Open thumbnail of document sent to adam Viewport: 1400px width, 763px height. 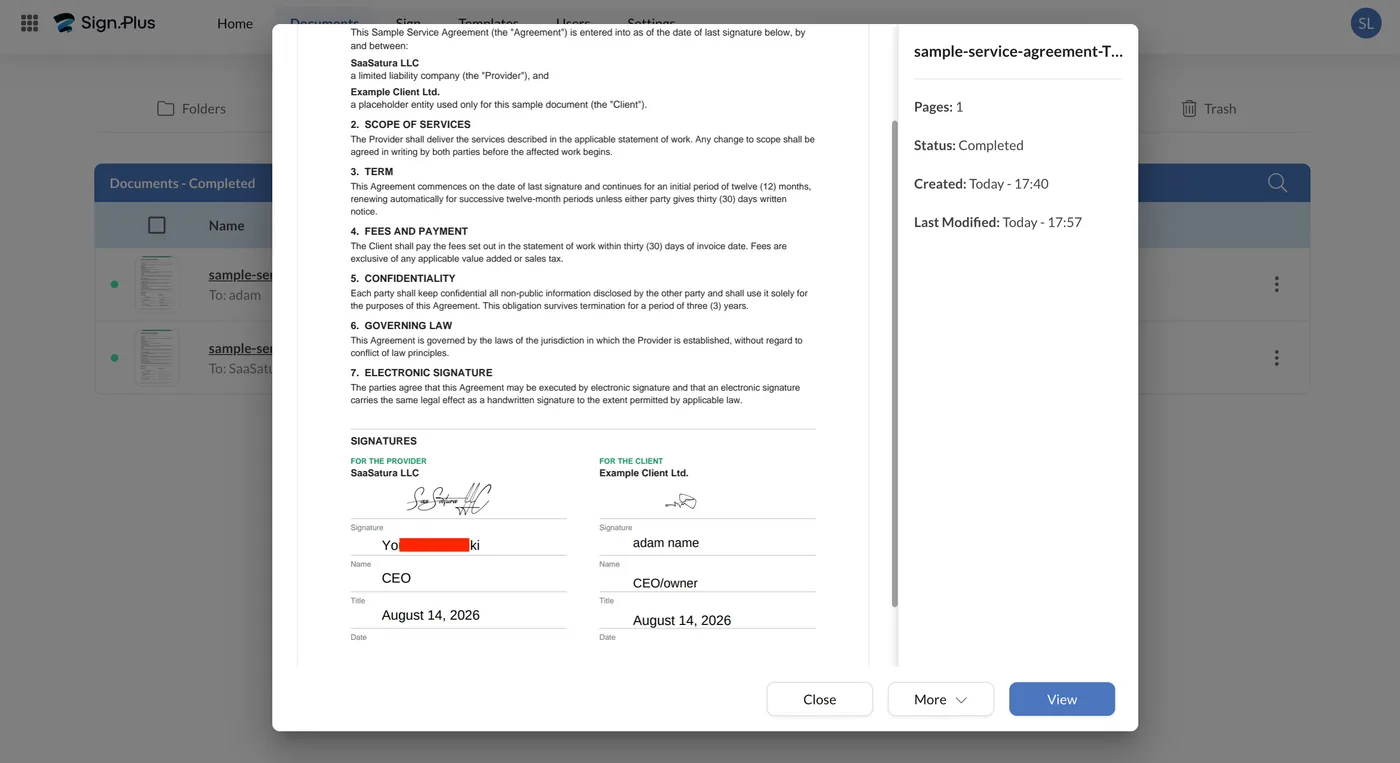tap(156, 283)
